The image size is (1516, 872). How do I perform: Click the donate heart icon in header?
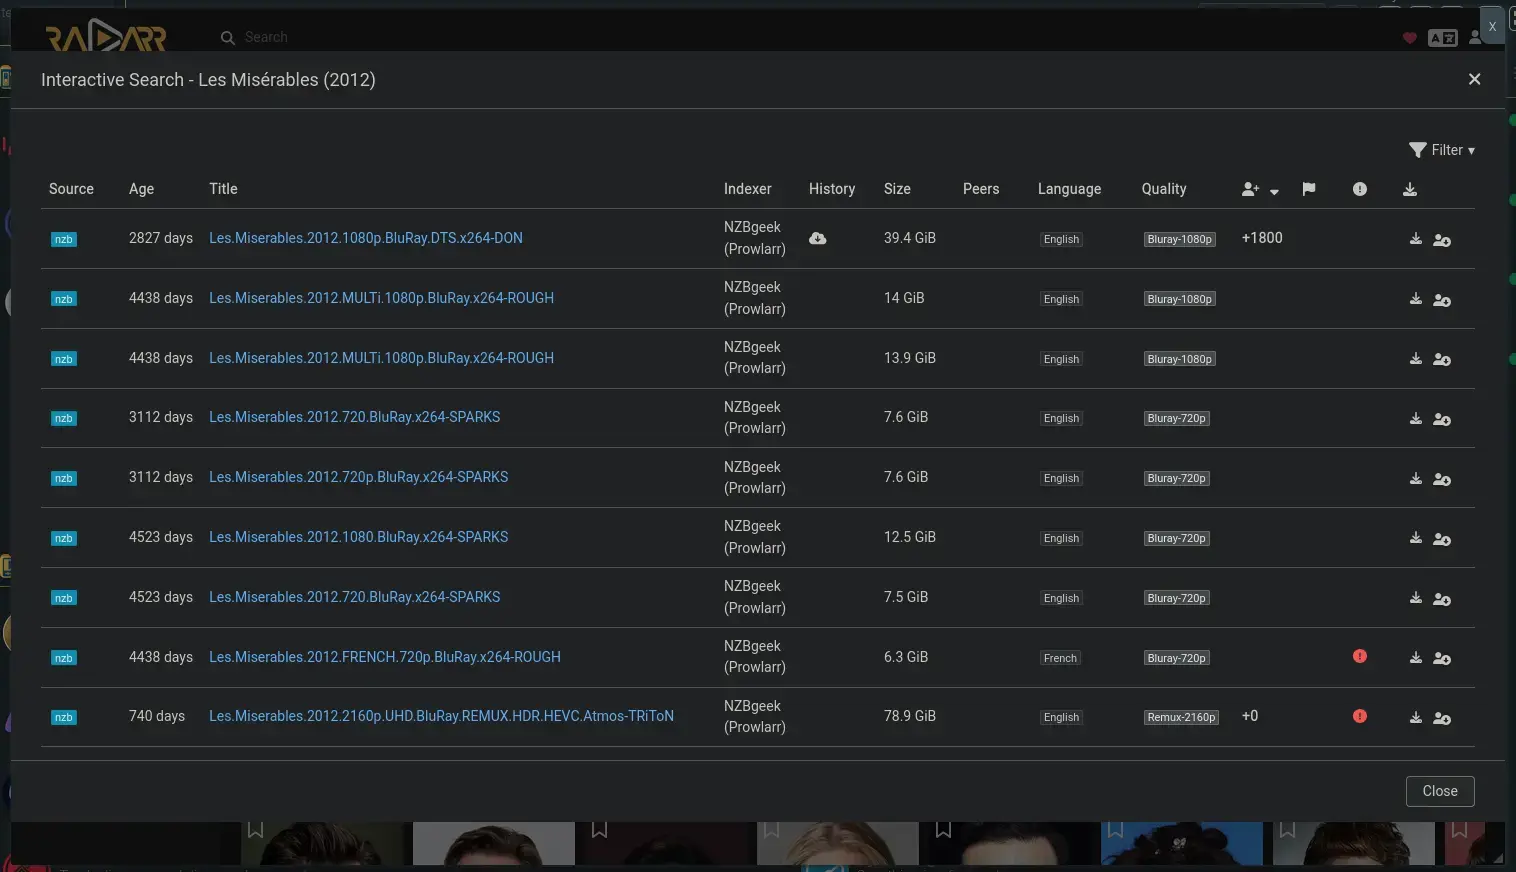point(1410,38)
